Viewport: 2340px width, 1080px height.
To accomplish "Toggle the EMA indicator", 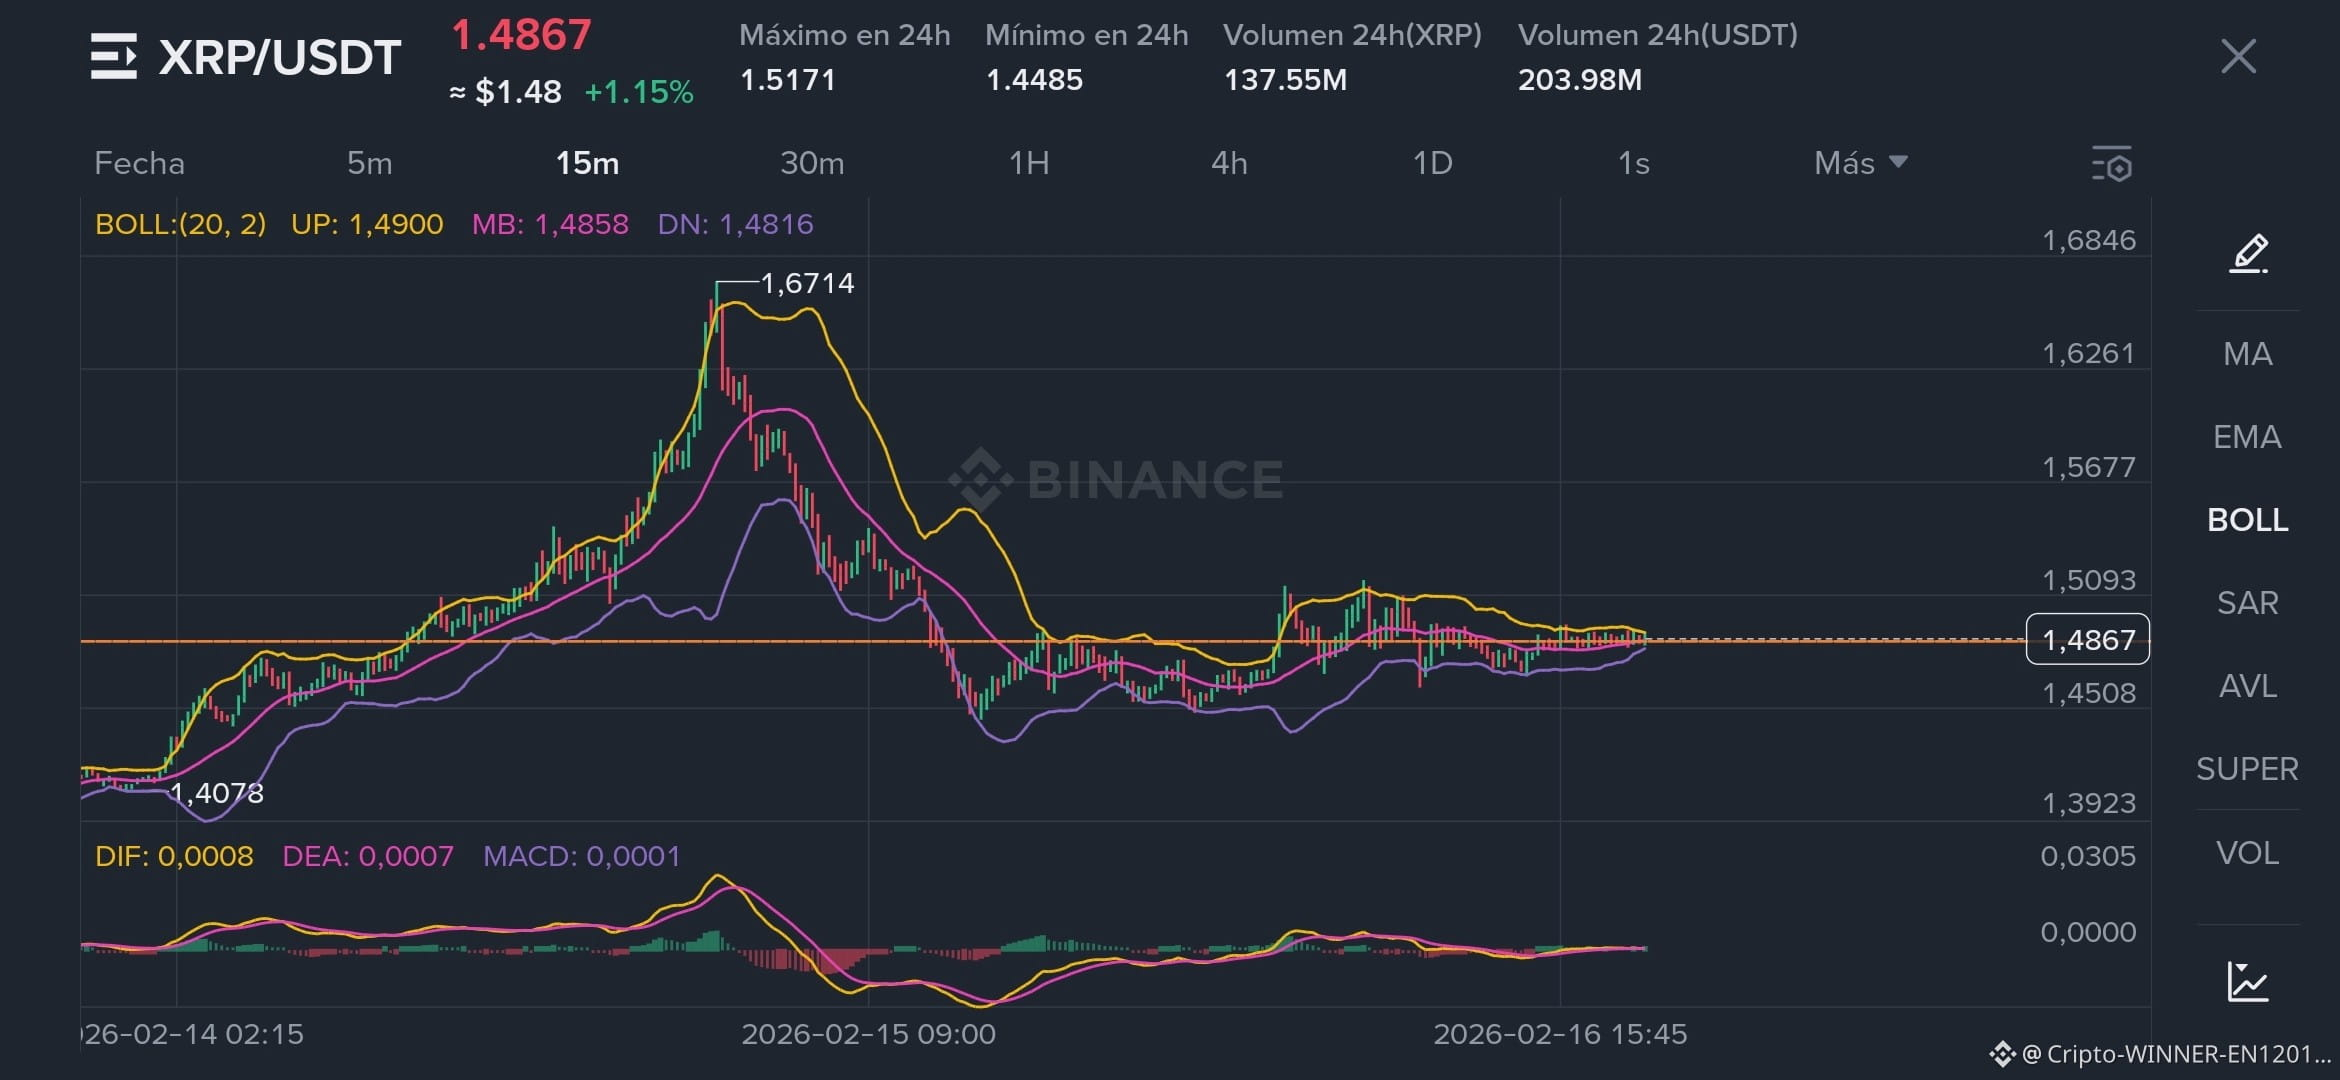I will [2247, 437].
